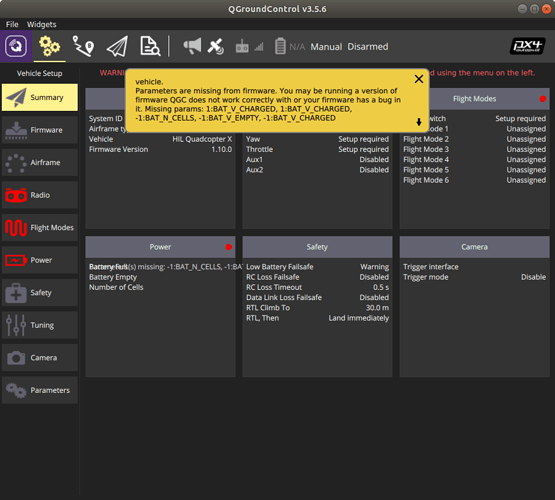Click the Camera summary panel header
The width and height of the screenshot is (555, 500).
[x=474, y=247]
